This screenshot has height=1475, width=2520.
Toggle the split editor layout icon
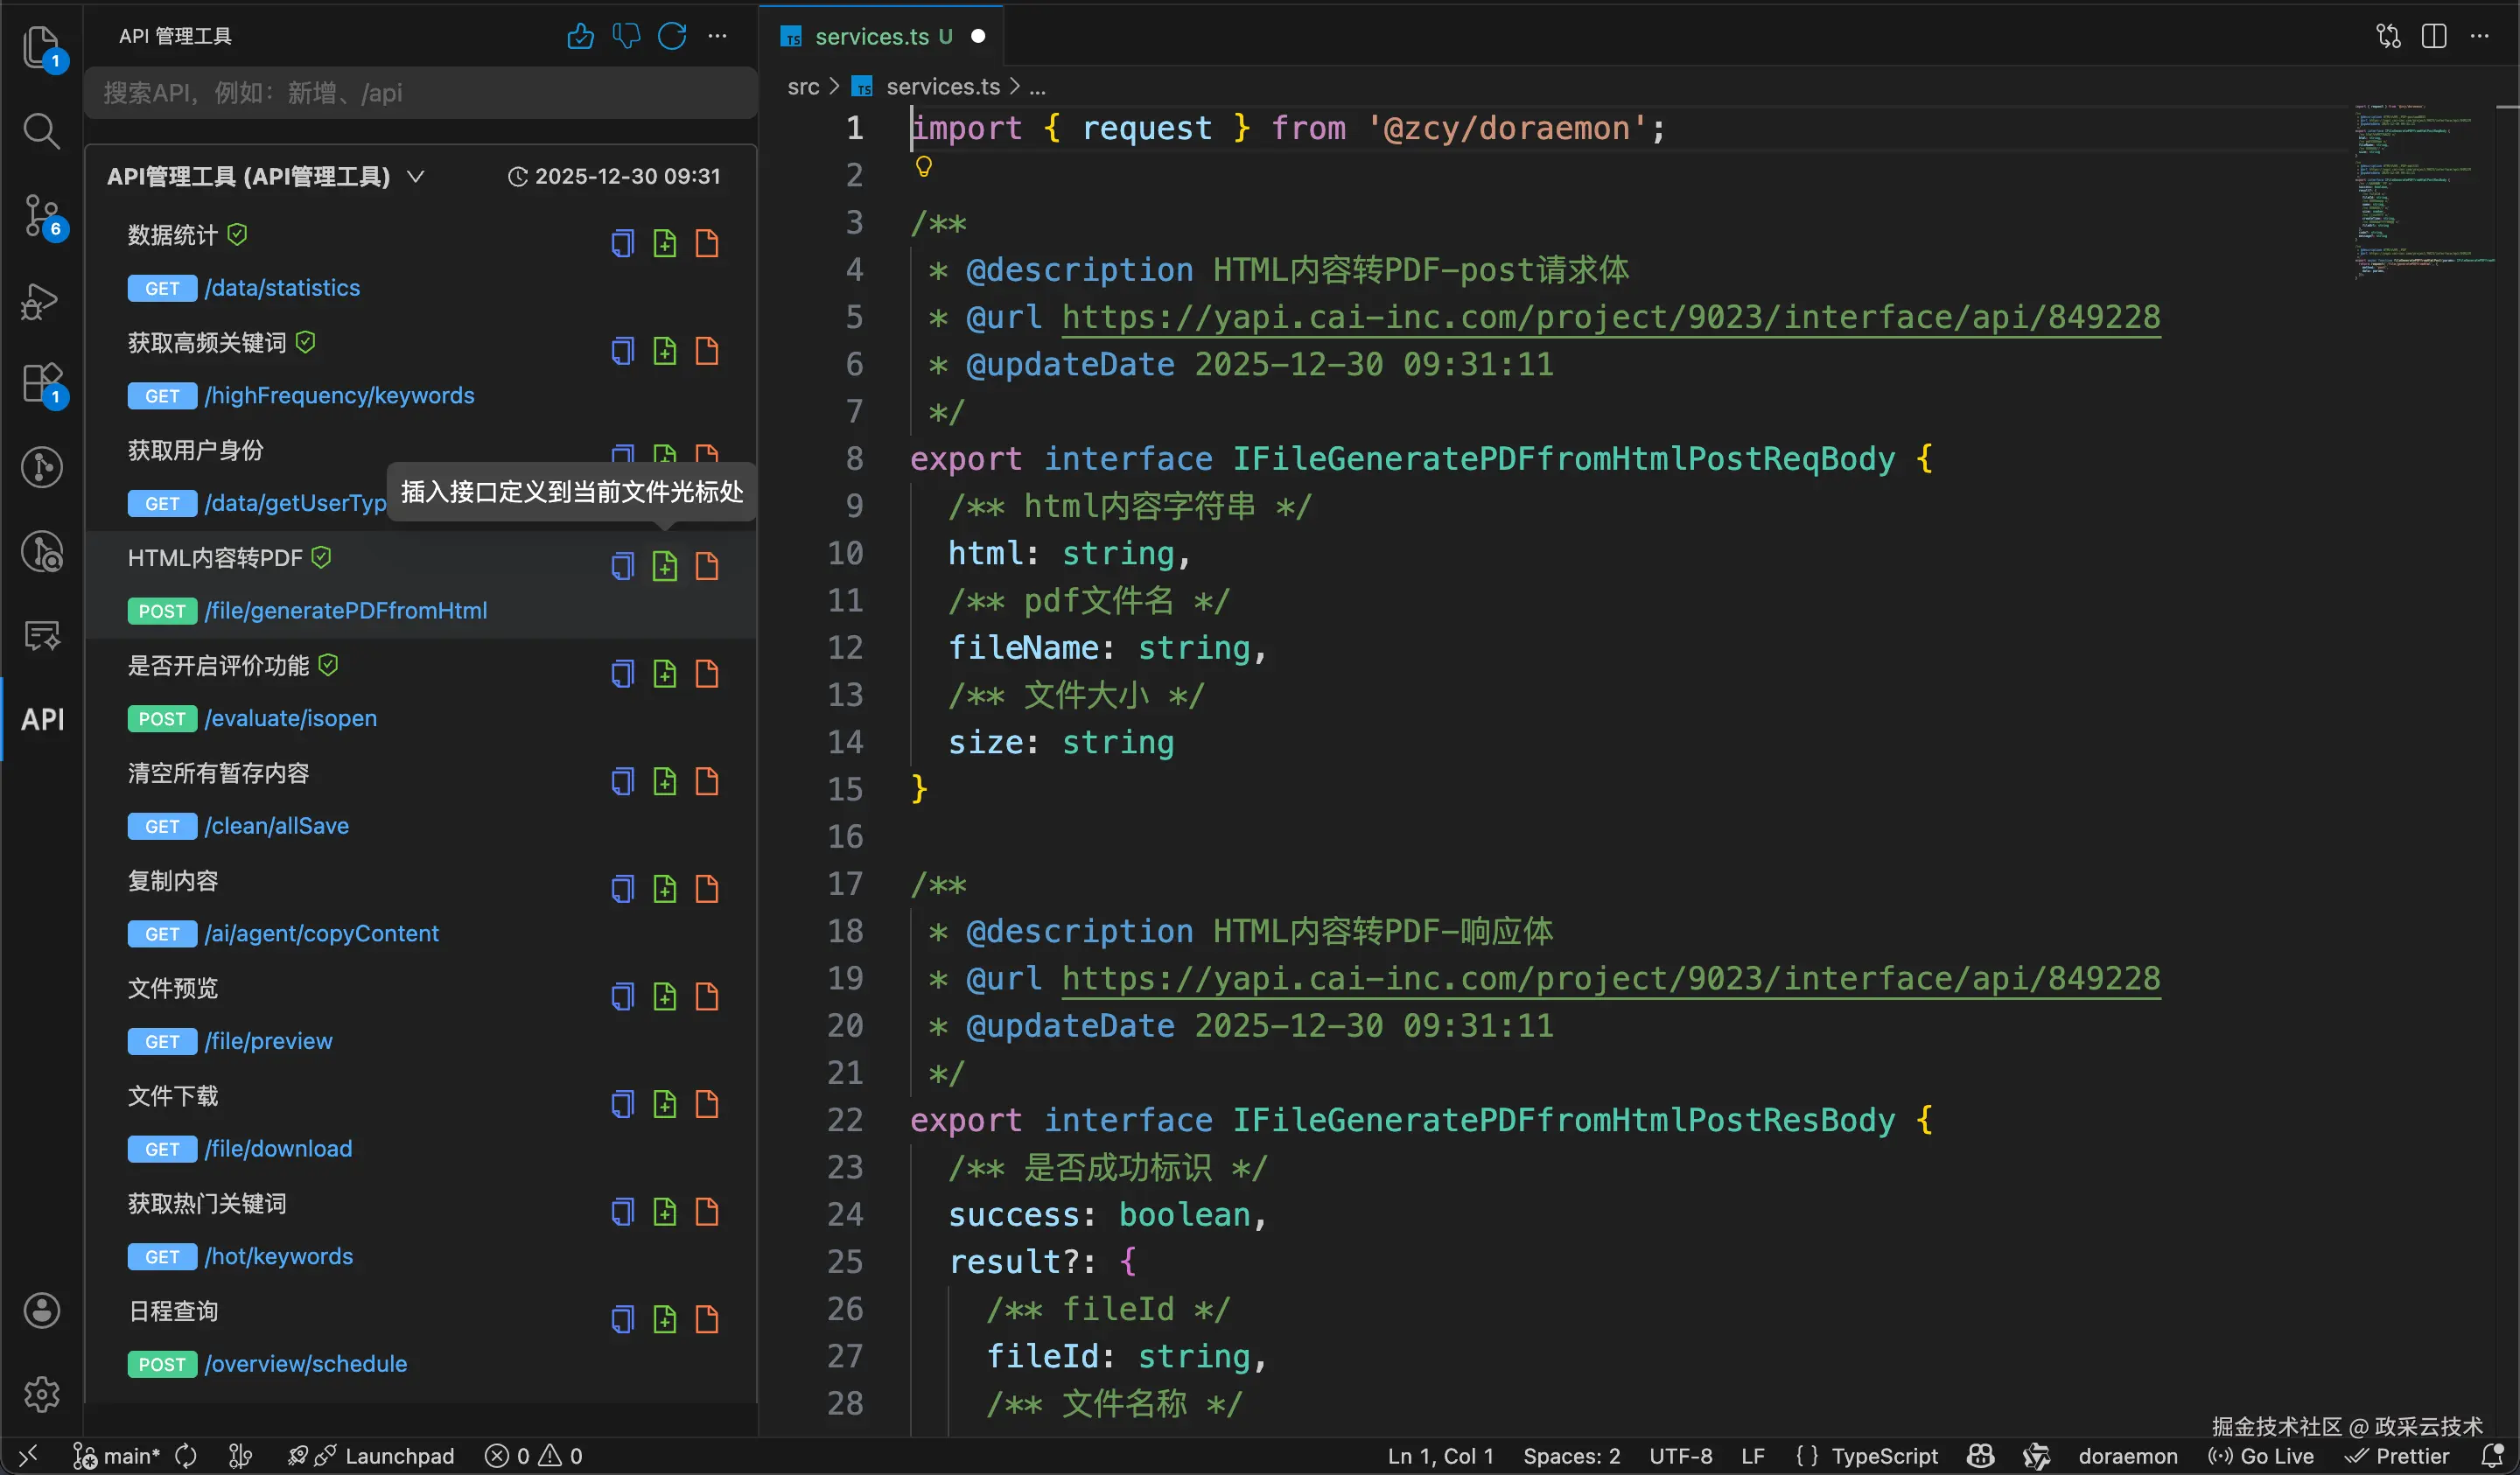pos(2434,37)
